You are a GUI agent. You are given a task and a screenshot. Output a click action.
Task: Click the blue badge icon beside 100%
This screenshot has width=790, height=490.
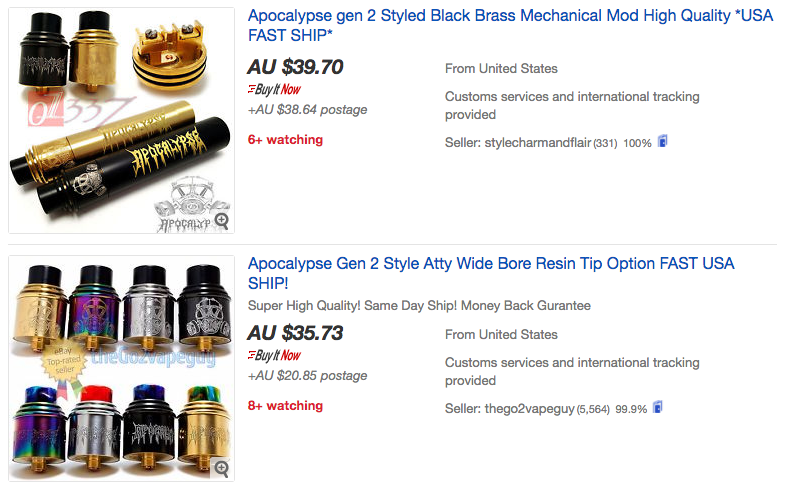point(662,142)
